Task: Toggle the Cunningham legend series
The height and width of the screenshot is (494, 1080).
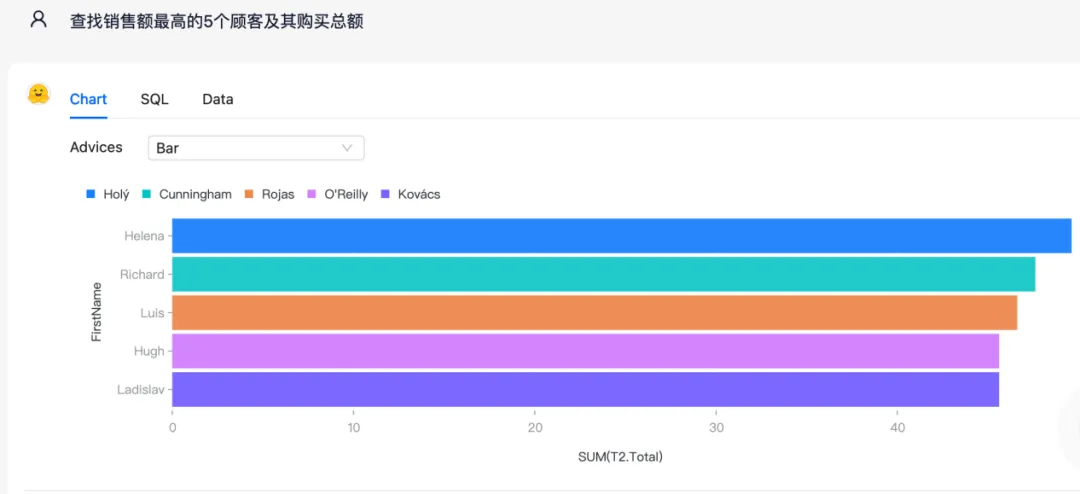Action: tap(187, 194)
